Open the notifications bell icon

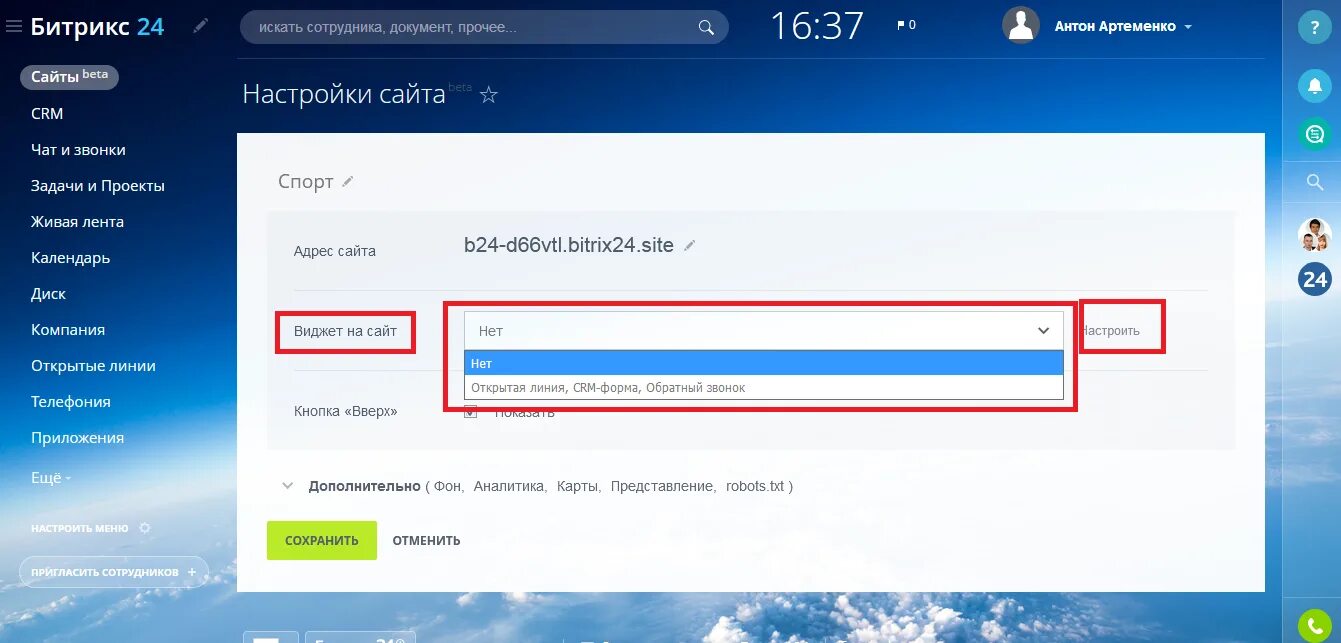[1314, 85]
